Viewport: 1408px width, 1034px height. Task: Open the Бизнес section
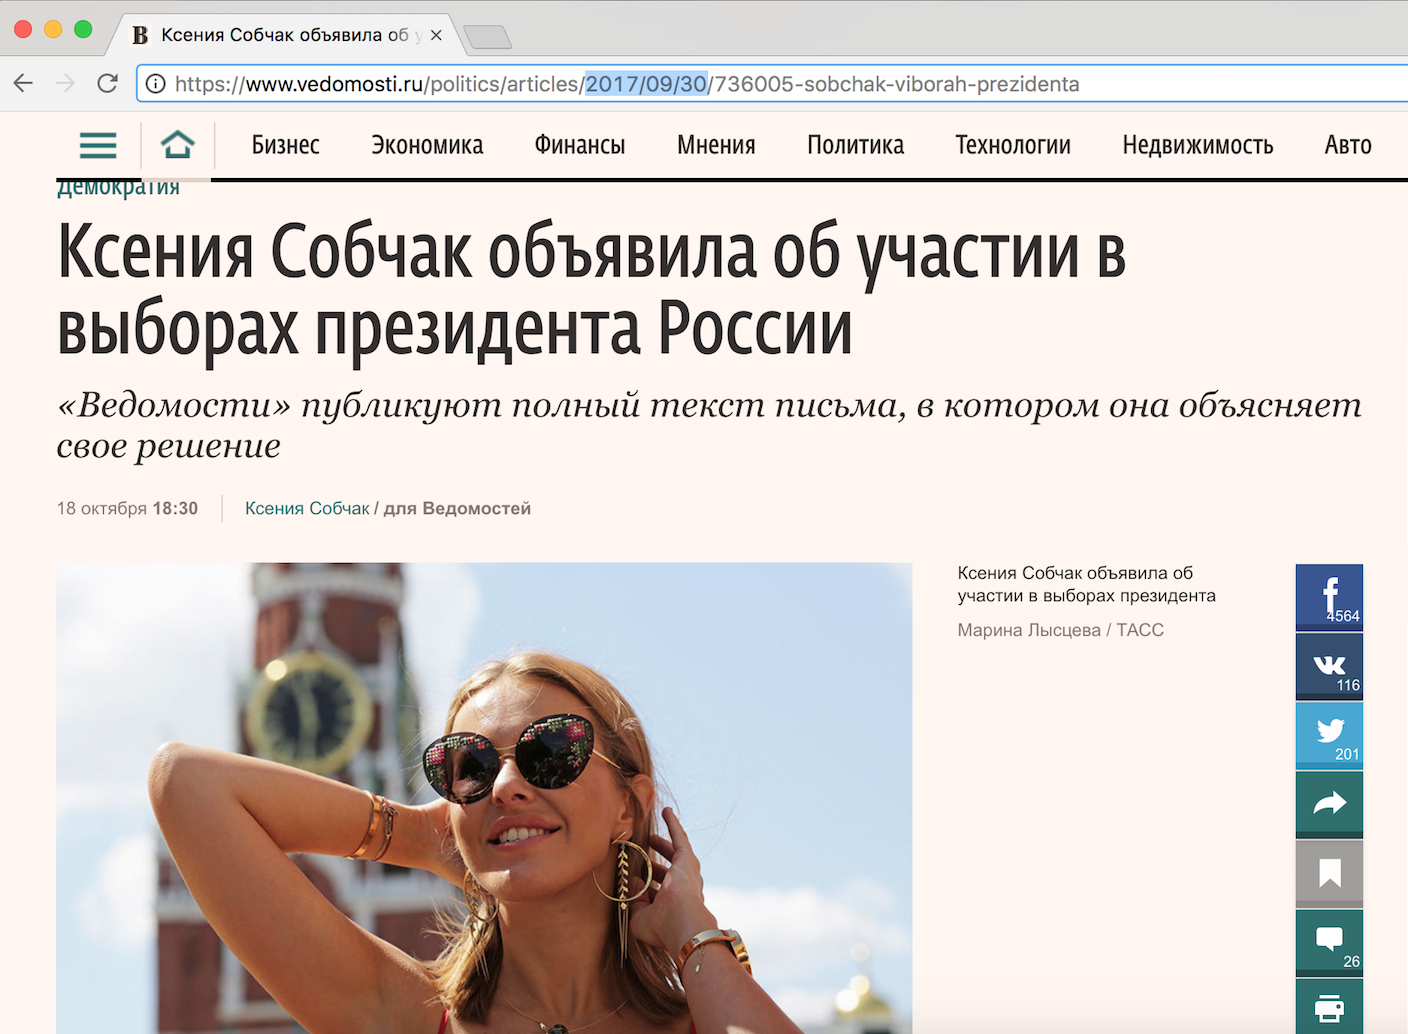tap(285, 146)
